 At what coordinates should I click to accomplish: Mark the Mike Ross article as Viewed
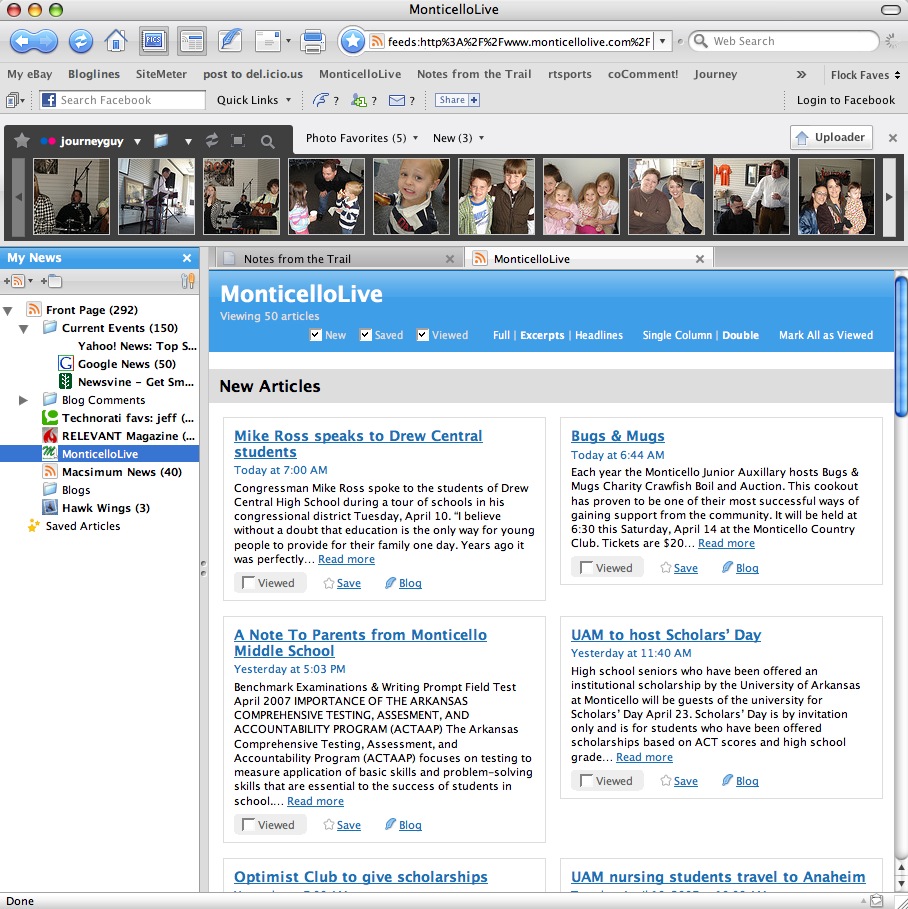(x=249, y=583)
